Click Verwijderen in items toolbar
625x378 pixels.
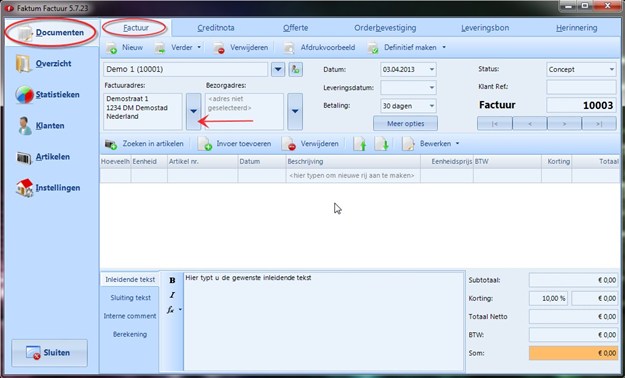(311, 144)
